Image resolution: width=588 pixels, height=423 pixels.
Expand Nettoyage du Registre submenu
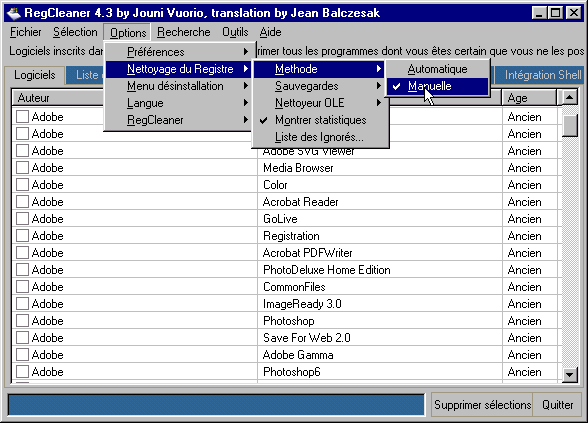(178, 69)
